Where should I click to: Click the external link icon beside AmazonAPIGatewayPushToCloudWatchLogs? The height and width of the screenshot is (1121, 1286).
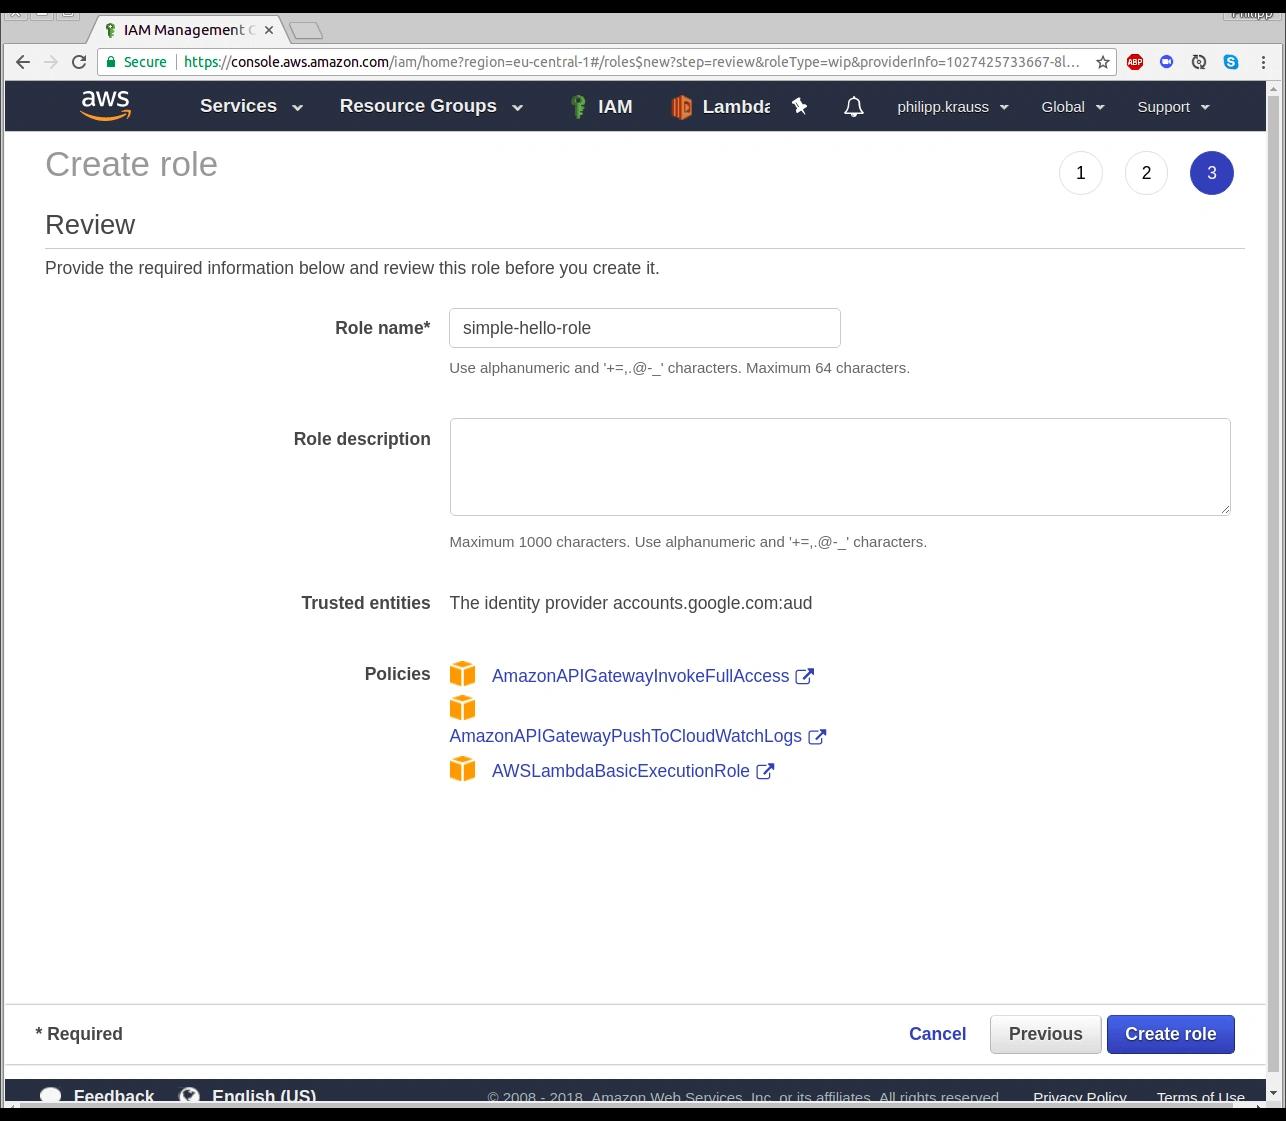coord(817,736)
